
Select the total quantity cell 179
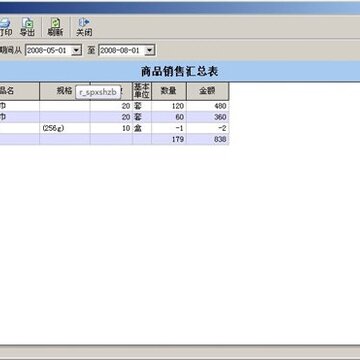click(x=169, y=139)
